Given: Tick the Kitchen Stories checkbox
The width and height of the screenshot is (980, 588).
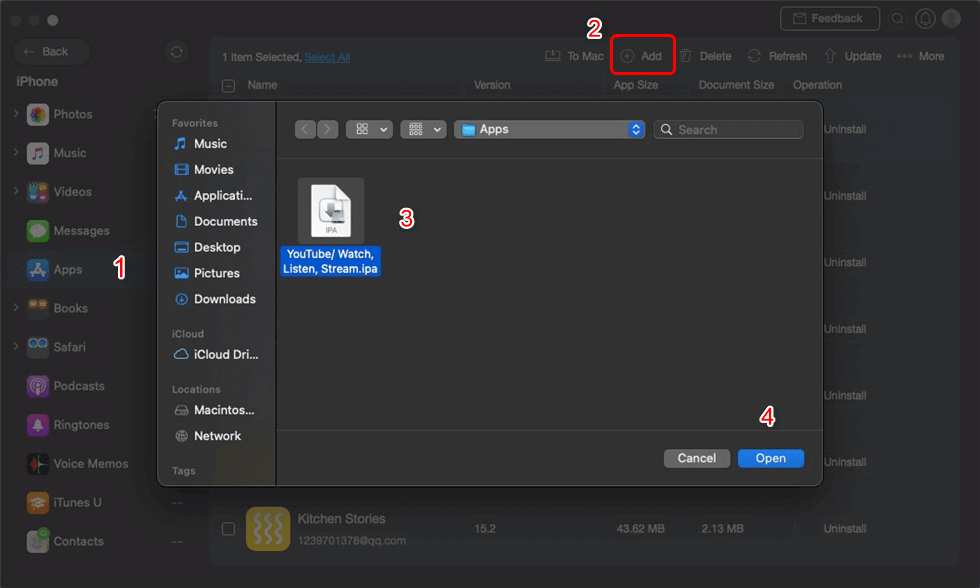Looking at the screenshot, I should point(229,529).
